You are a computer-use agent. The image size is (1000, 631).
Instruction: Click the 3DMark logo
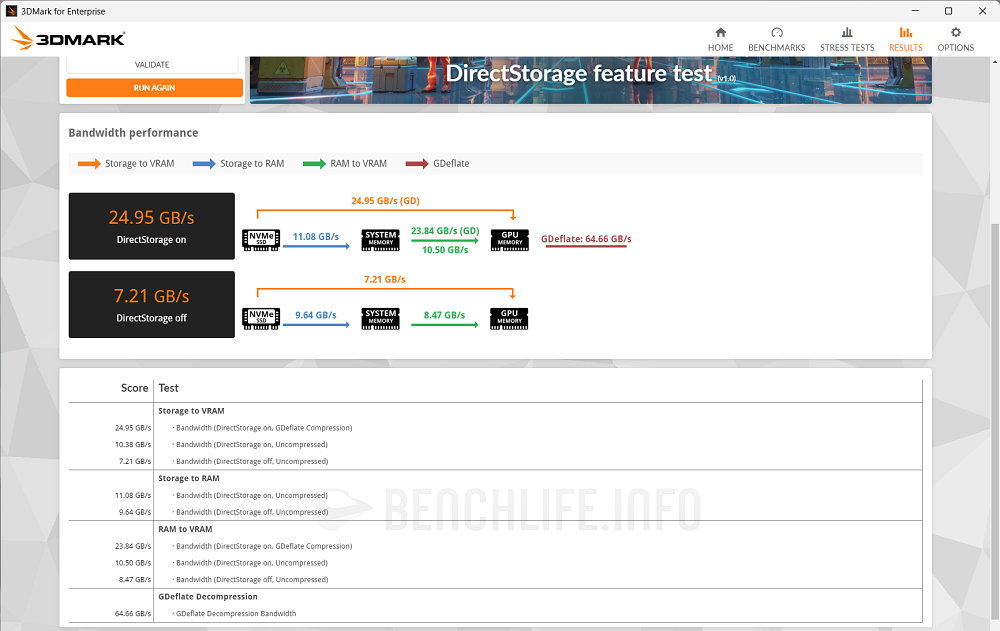click(68, 38)
